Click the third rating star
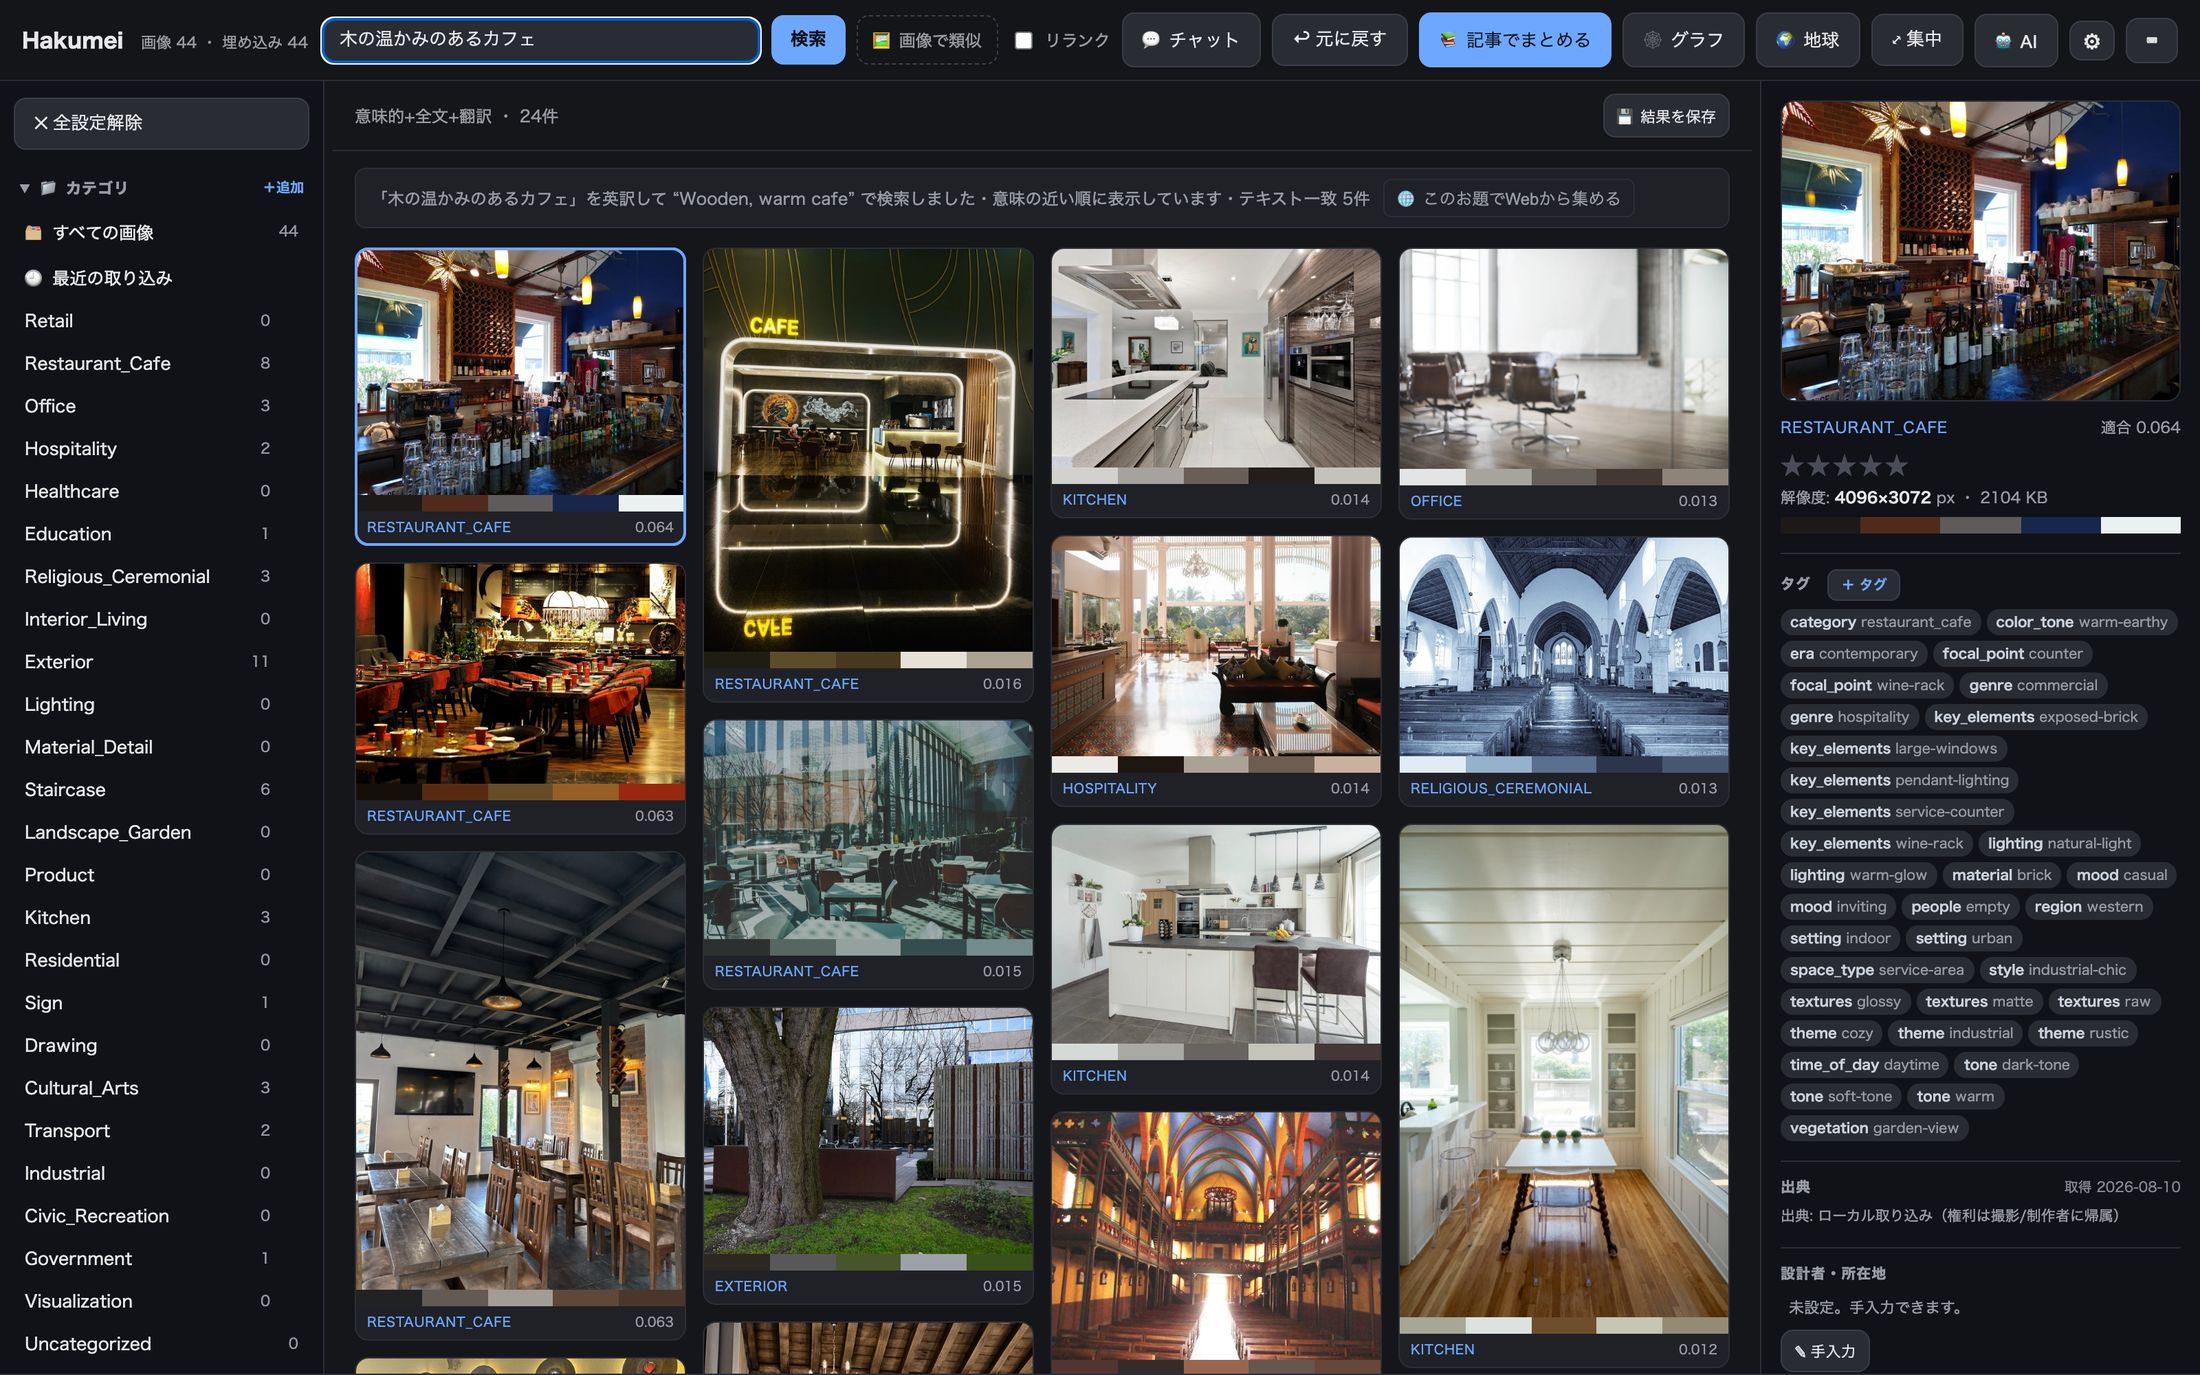The image size is (2200, 1375). [1844, 465]
